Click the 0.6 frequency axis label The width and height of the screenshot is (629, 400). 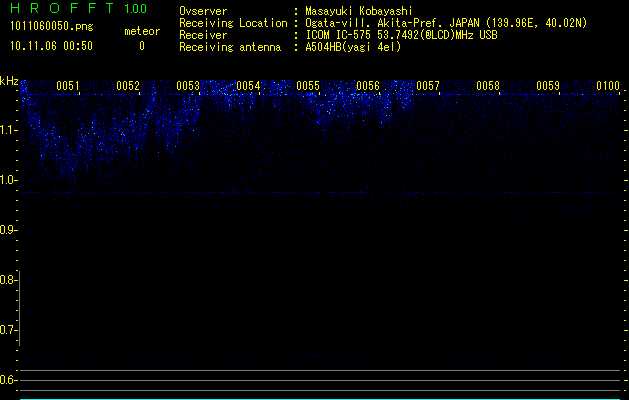pos(8,380)
